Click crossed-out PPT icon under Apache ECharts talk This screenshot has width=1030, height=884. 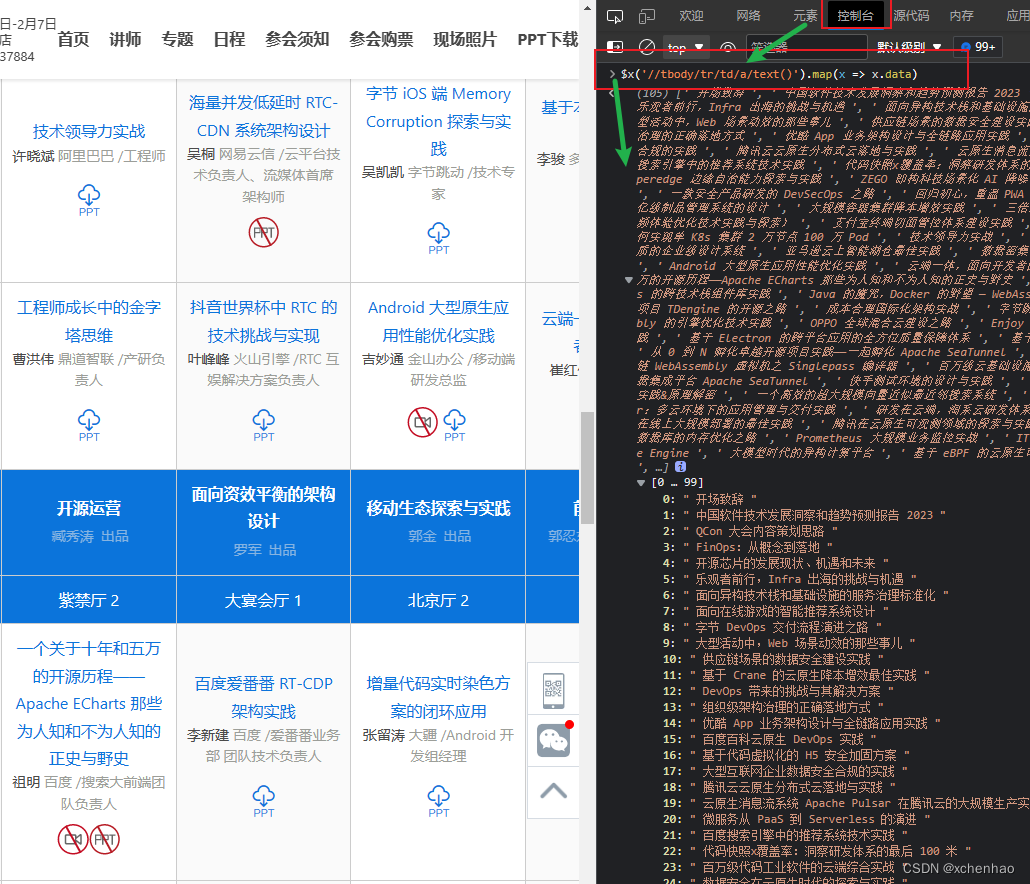tap(104, 839)
